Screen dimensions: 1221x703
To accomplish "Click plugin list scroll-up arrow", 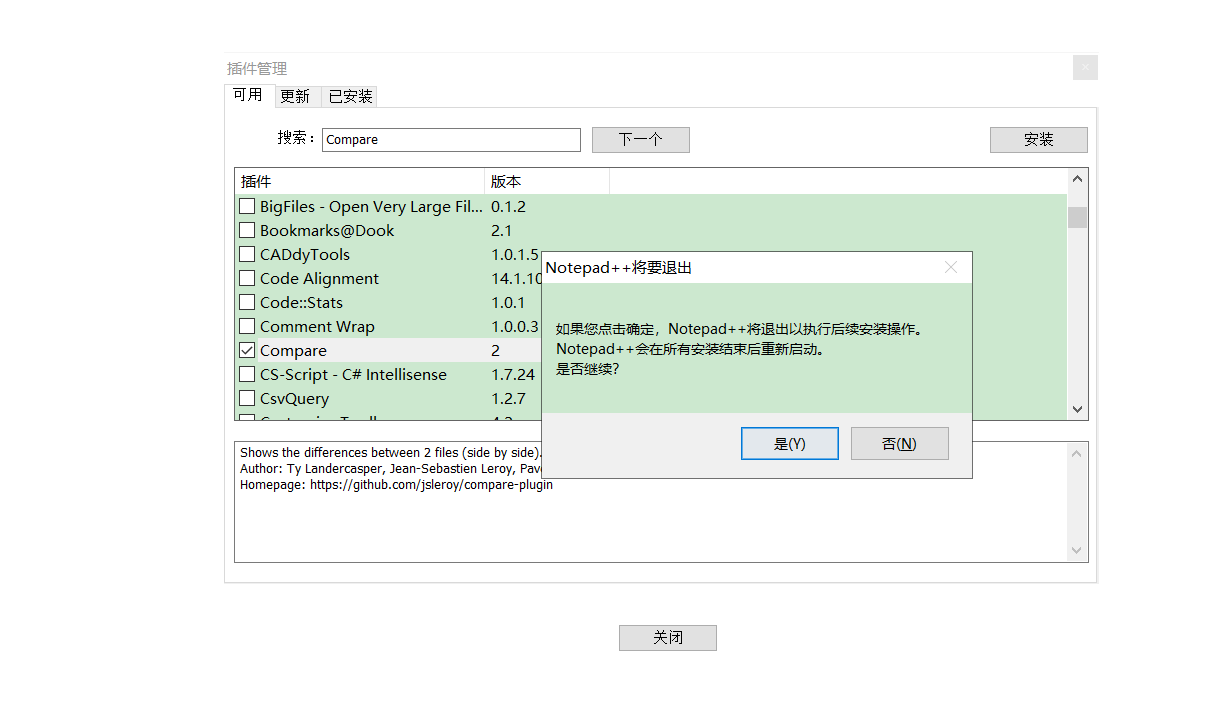I will pos(1077,179).
